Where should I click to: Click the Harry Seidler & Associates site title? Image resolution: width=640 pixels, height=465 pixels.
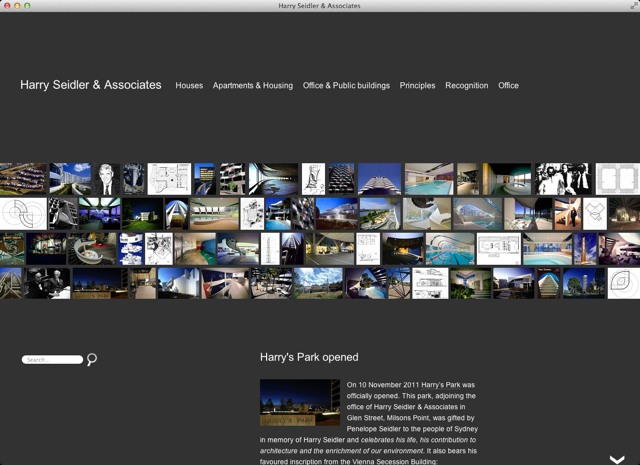(91, 85)
